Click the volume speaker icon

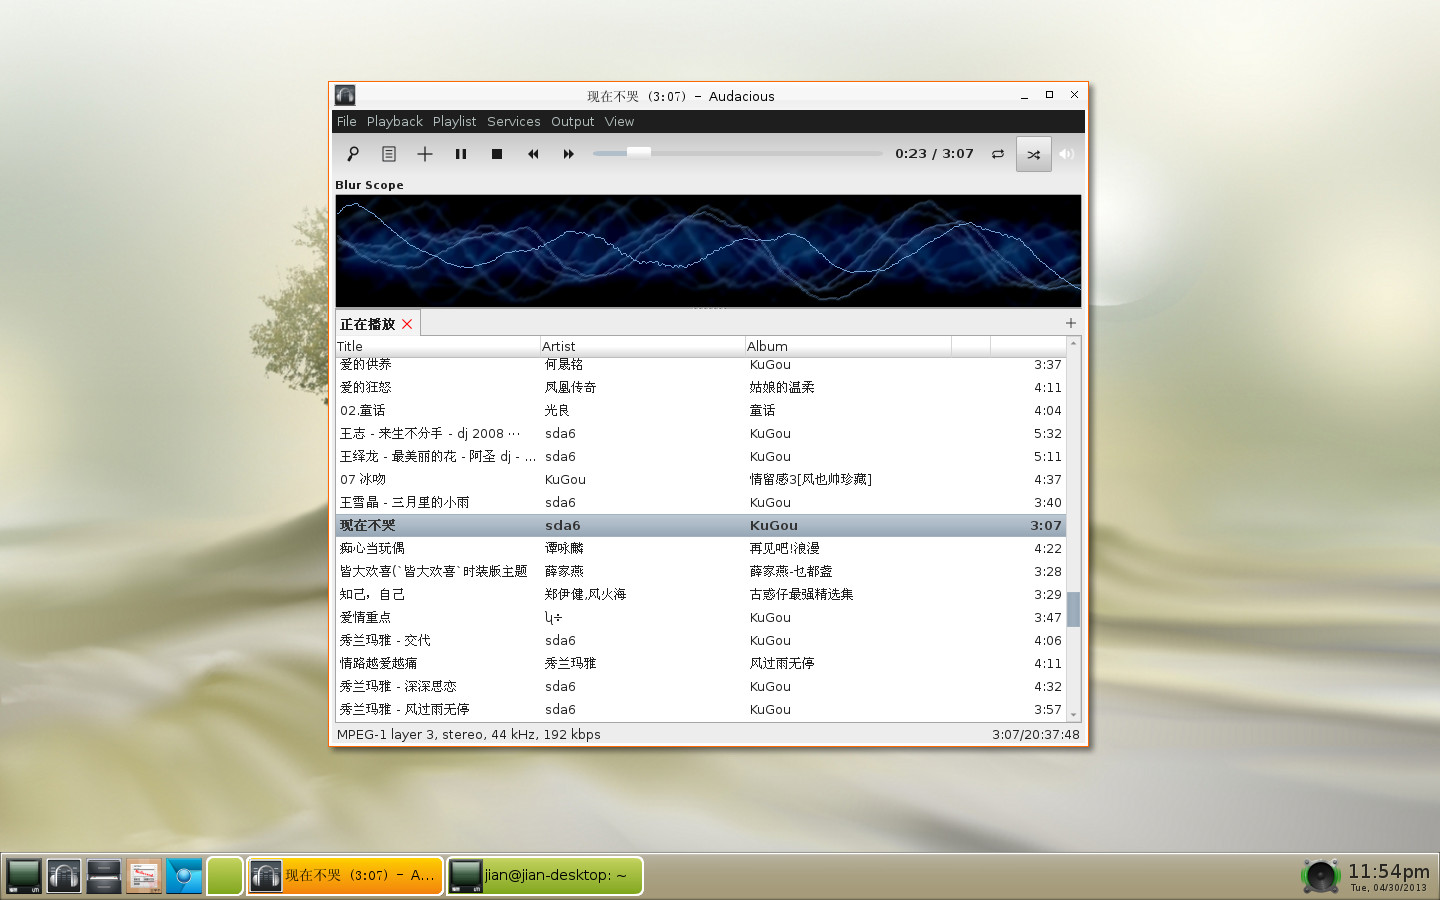(x=1067, y=154)
